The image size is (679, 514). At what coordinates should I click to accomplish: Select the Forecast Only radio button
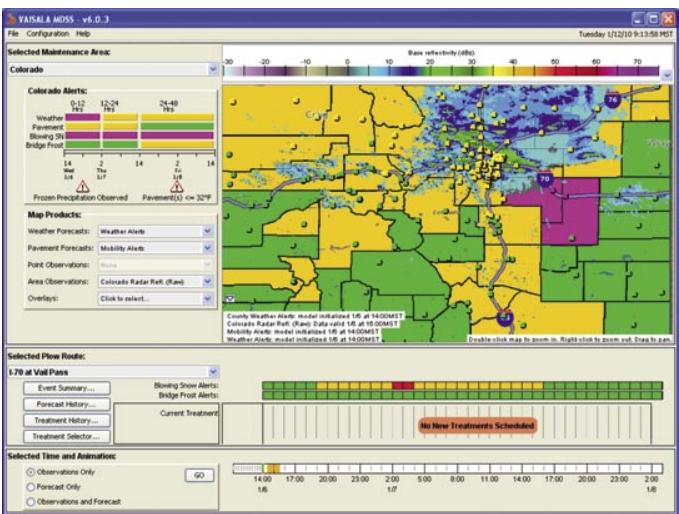click(x=31, y=487)
